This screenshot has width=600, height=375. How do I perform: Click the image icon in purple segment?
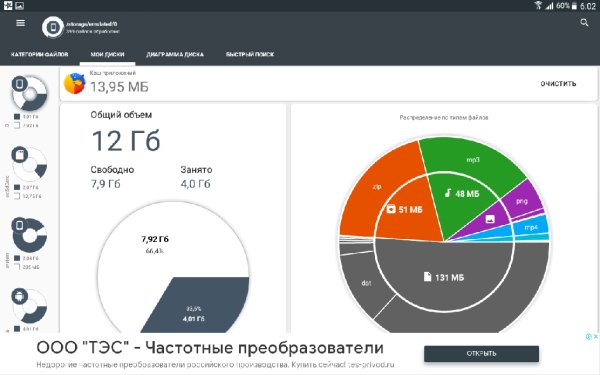pyautogui.click(x=490, y=219)
